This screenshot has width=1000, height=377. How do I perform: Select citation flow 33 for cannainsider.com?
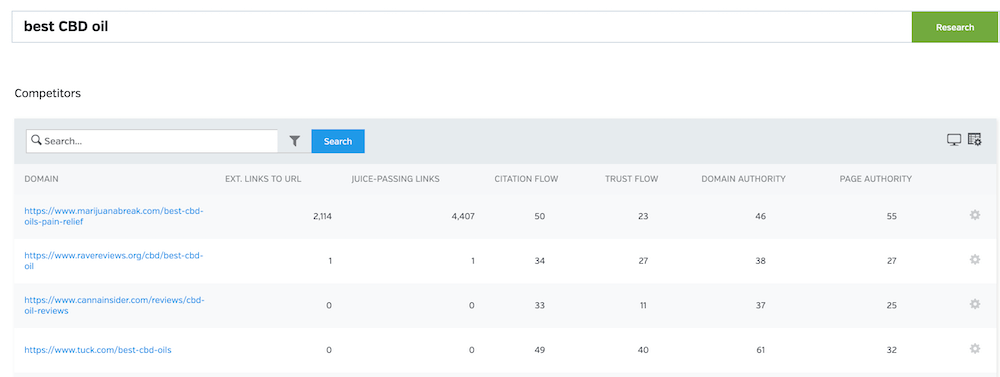click(x=540, y=306)
